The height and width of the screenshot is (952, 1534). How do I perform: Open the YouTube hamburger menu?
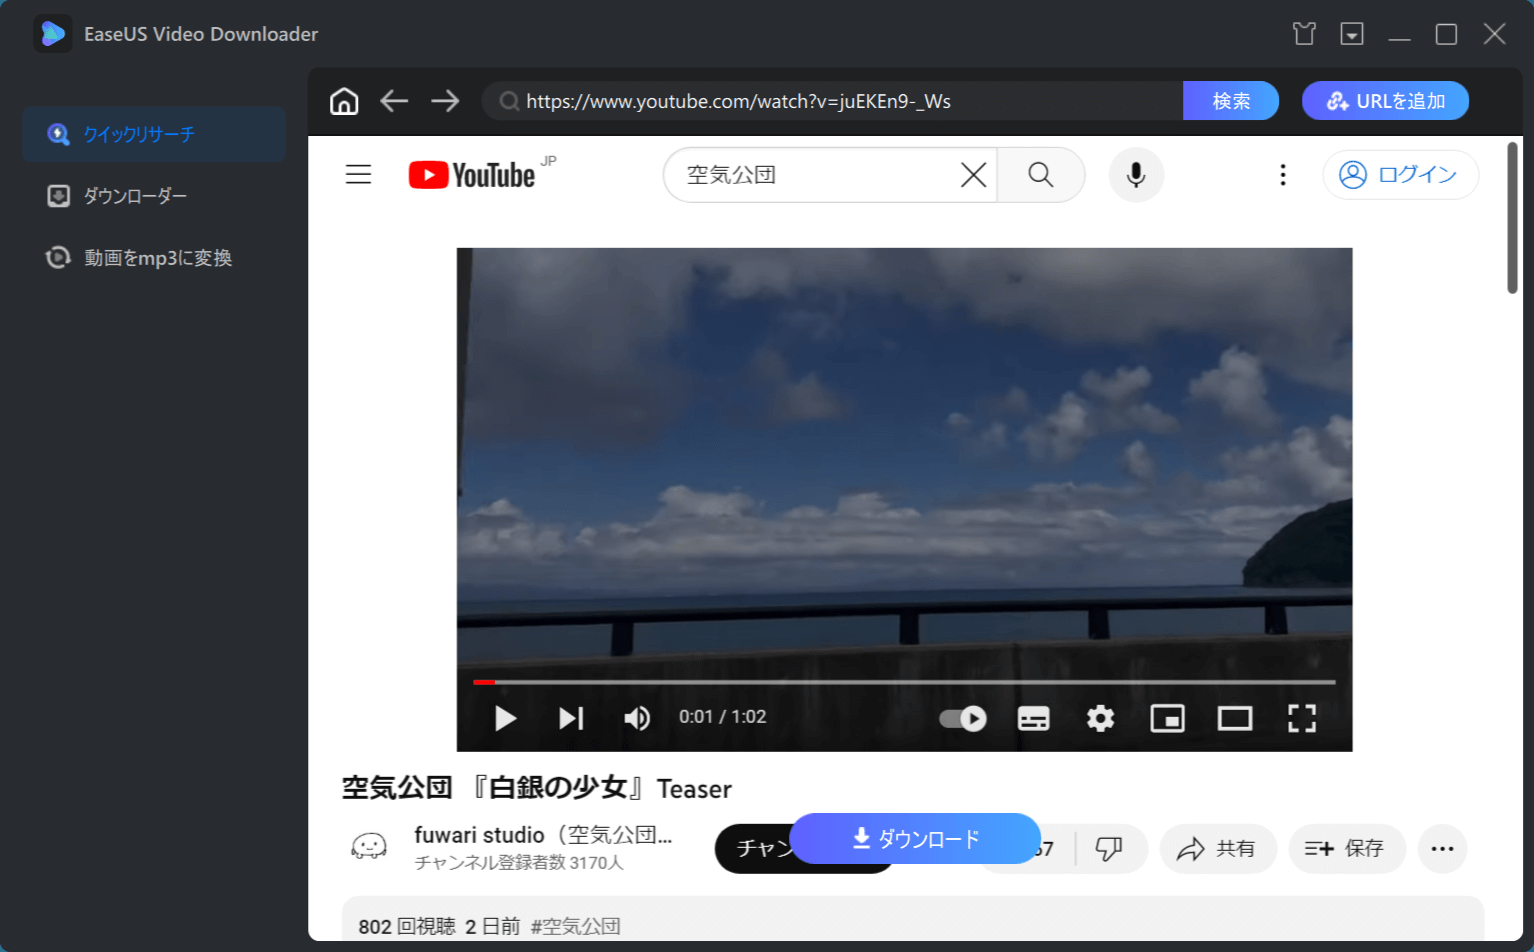(358, 175)
